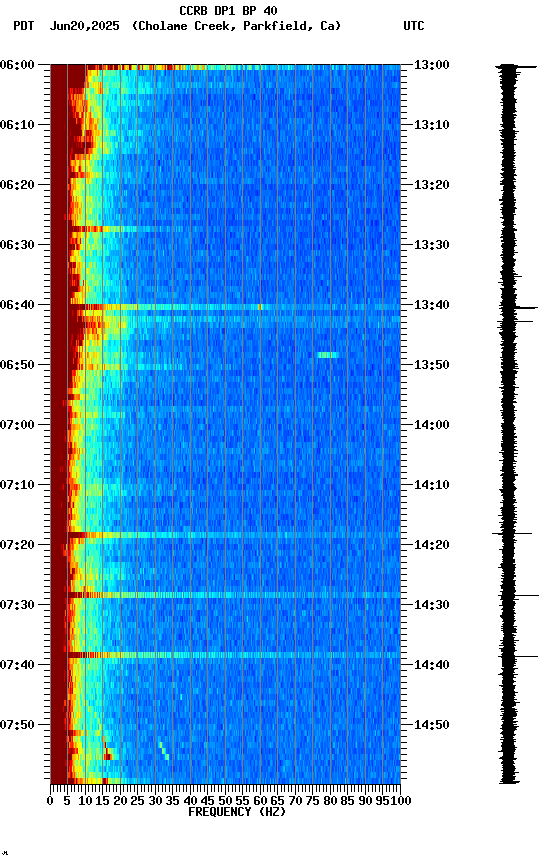The height and width of the screenshot is (864, 552).
Task: Click the 14:40 UTC time tick label
Action: pos(432,666)
